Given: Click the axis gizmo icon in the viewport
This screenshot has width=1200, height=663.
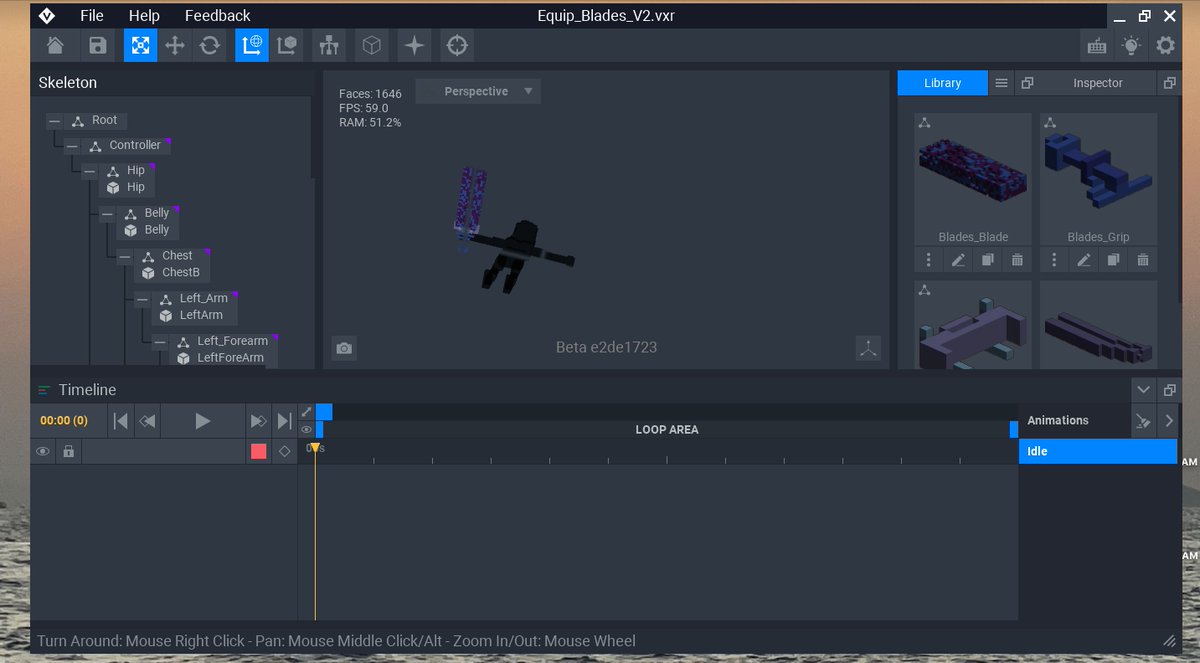Looking at the screenshot, I should pyautogui.click(x=868, y=348).
